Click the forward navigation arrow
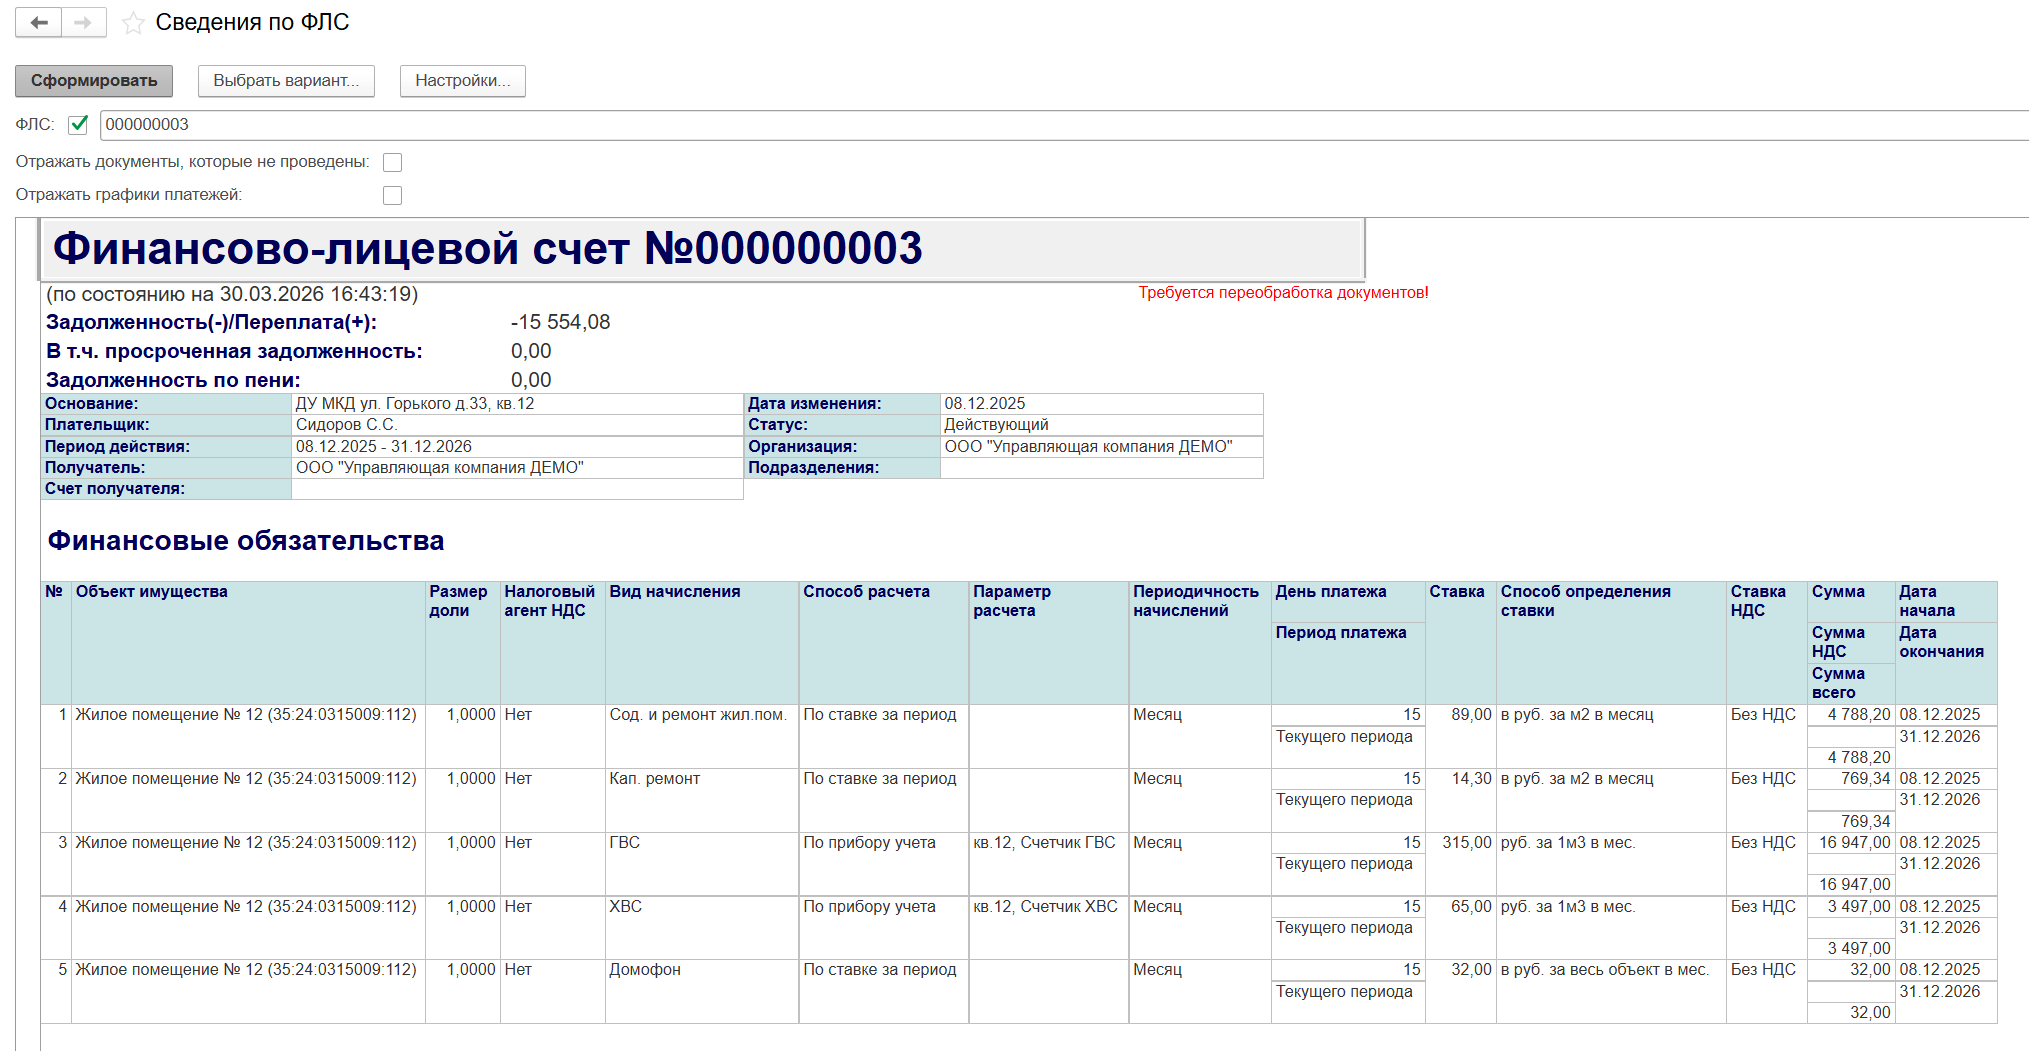This screenshot has width=2029, height=1051. [x=84, y=22]
